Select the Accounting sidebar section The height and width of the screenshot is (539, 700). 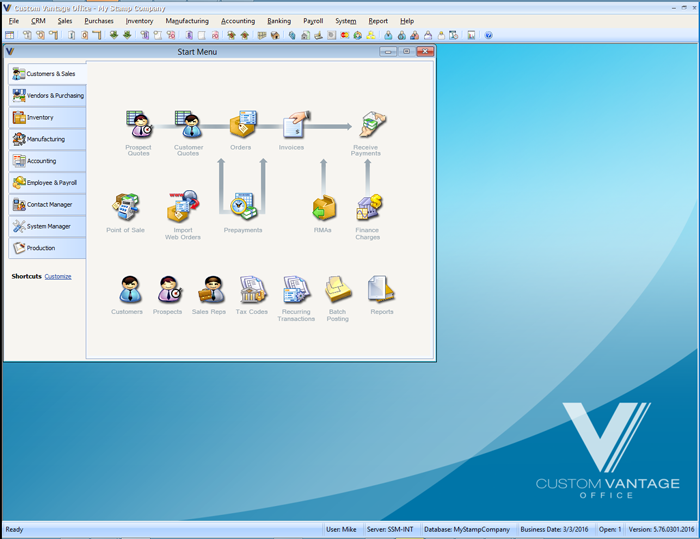tap(47, 161)
